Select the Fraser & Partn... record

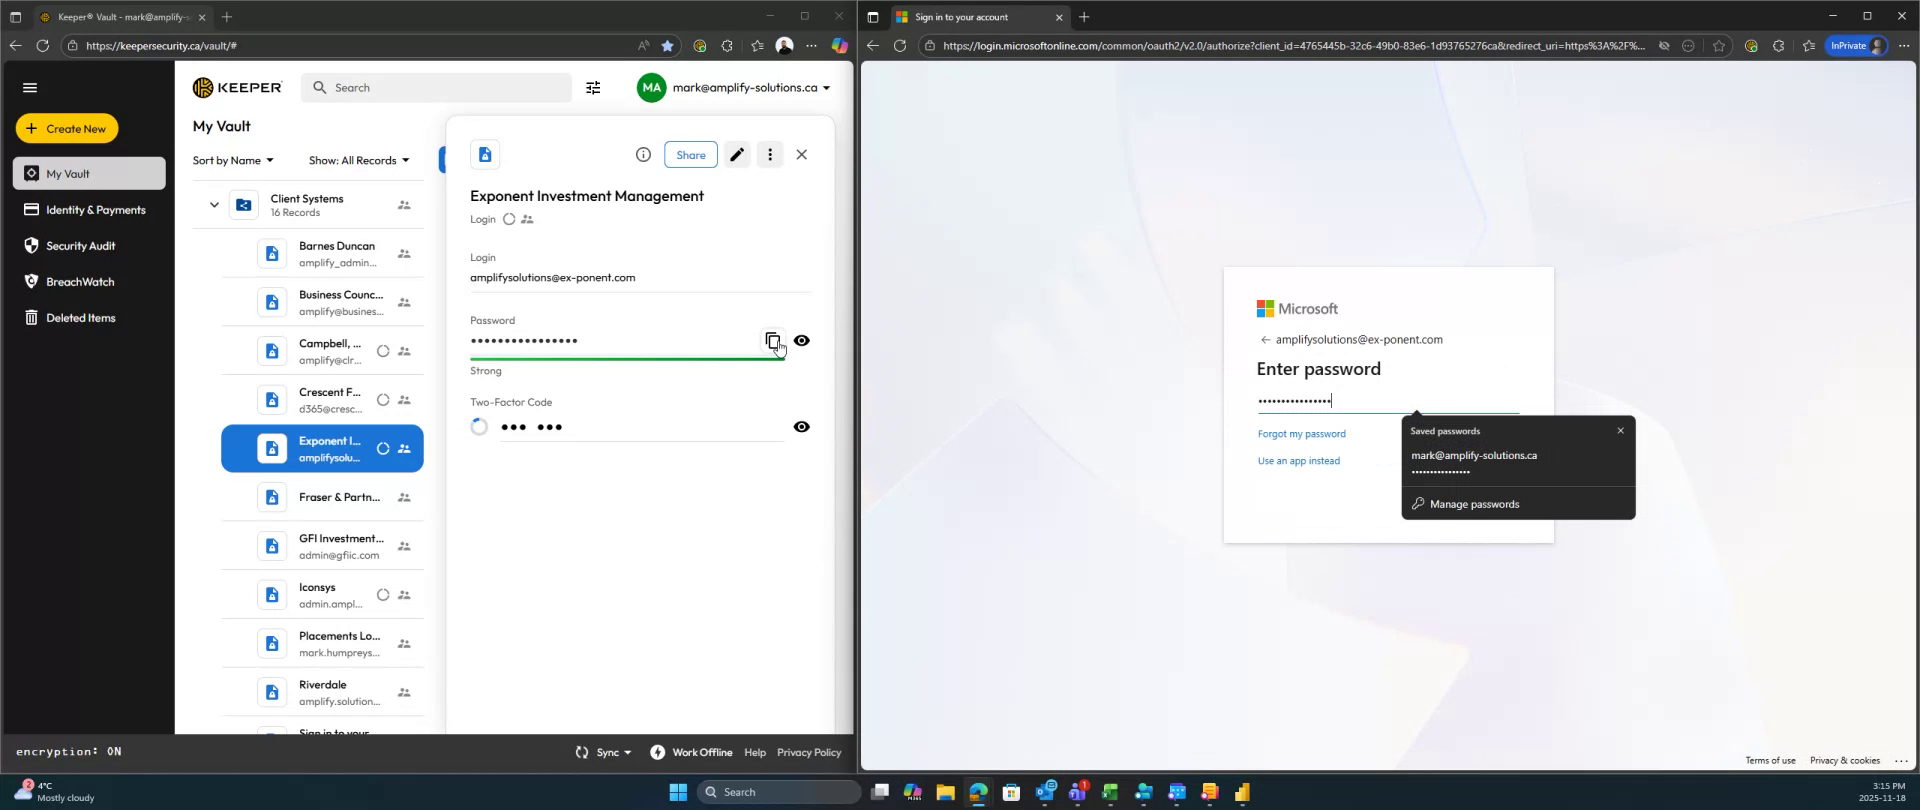(x=322, y=498)
